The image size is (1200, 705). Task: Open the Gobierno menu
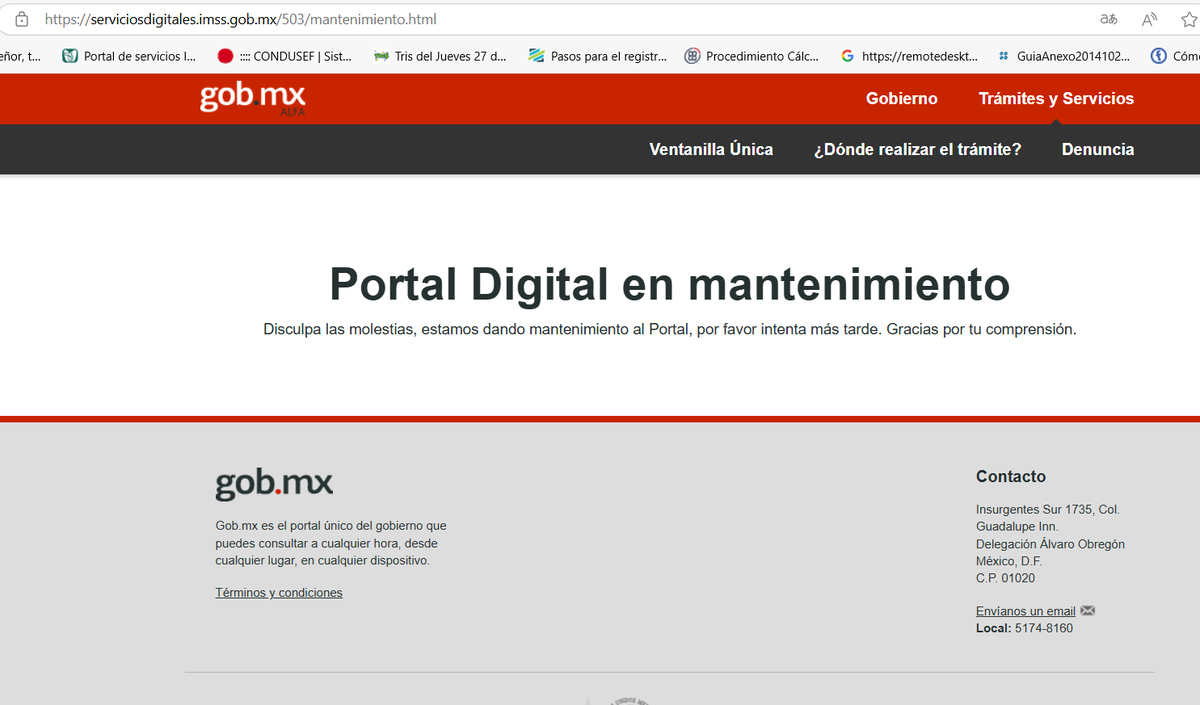coord(902,98)
